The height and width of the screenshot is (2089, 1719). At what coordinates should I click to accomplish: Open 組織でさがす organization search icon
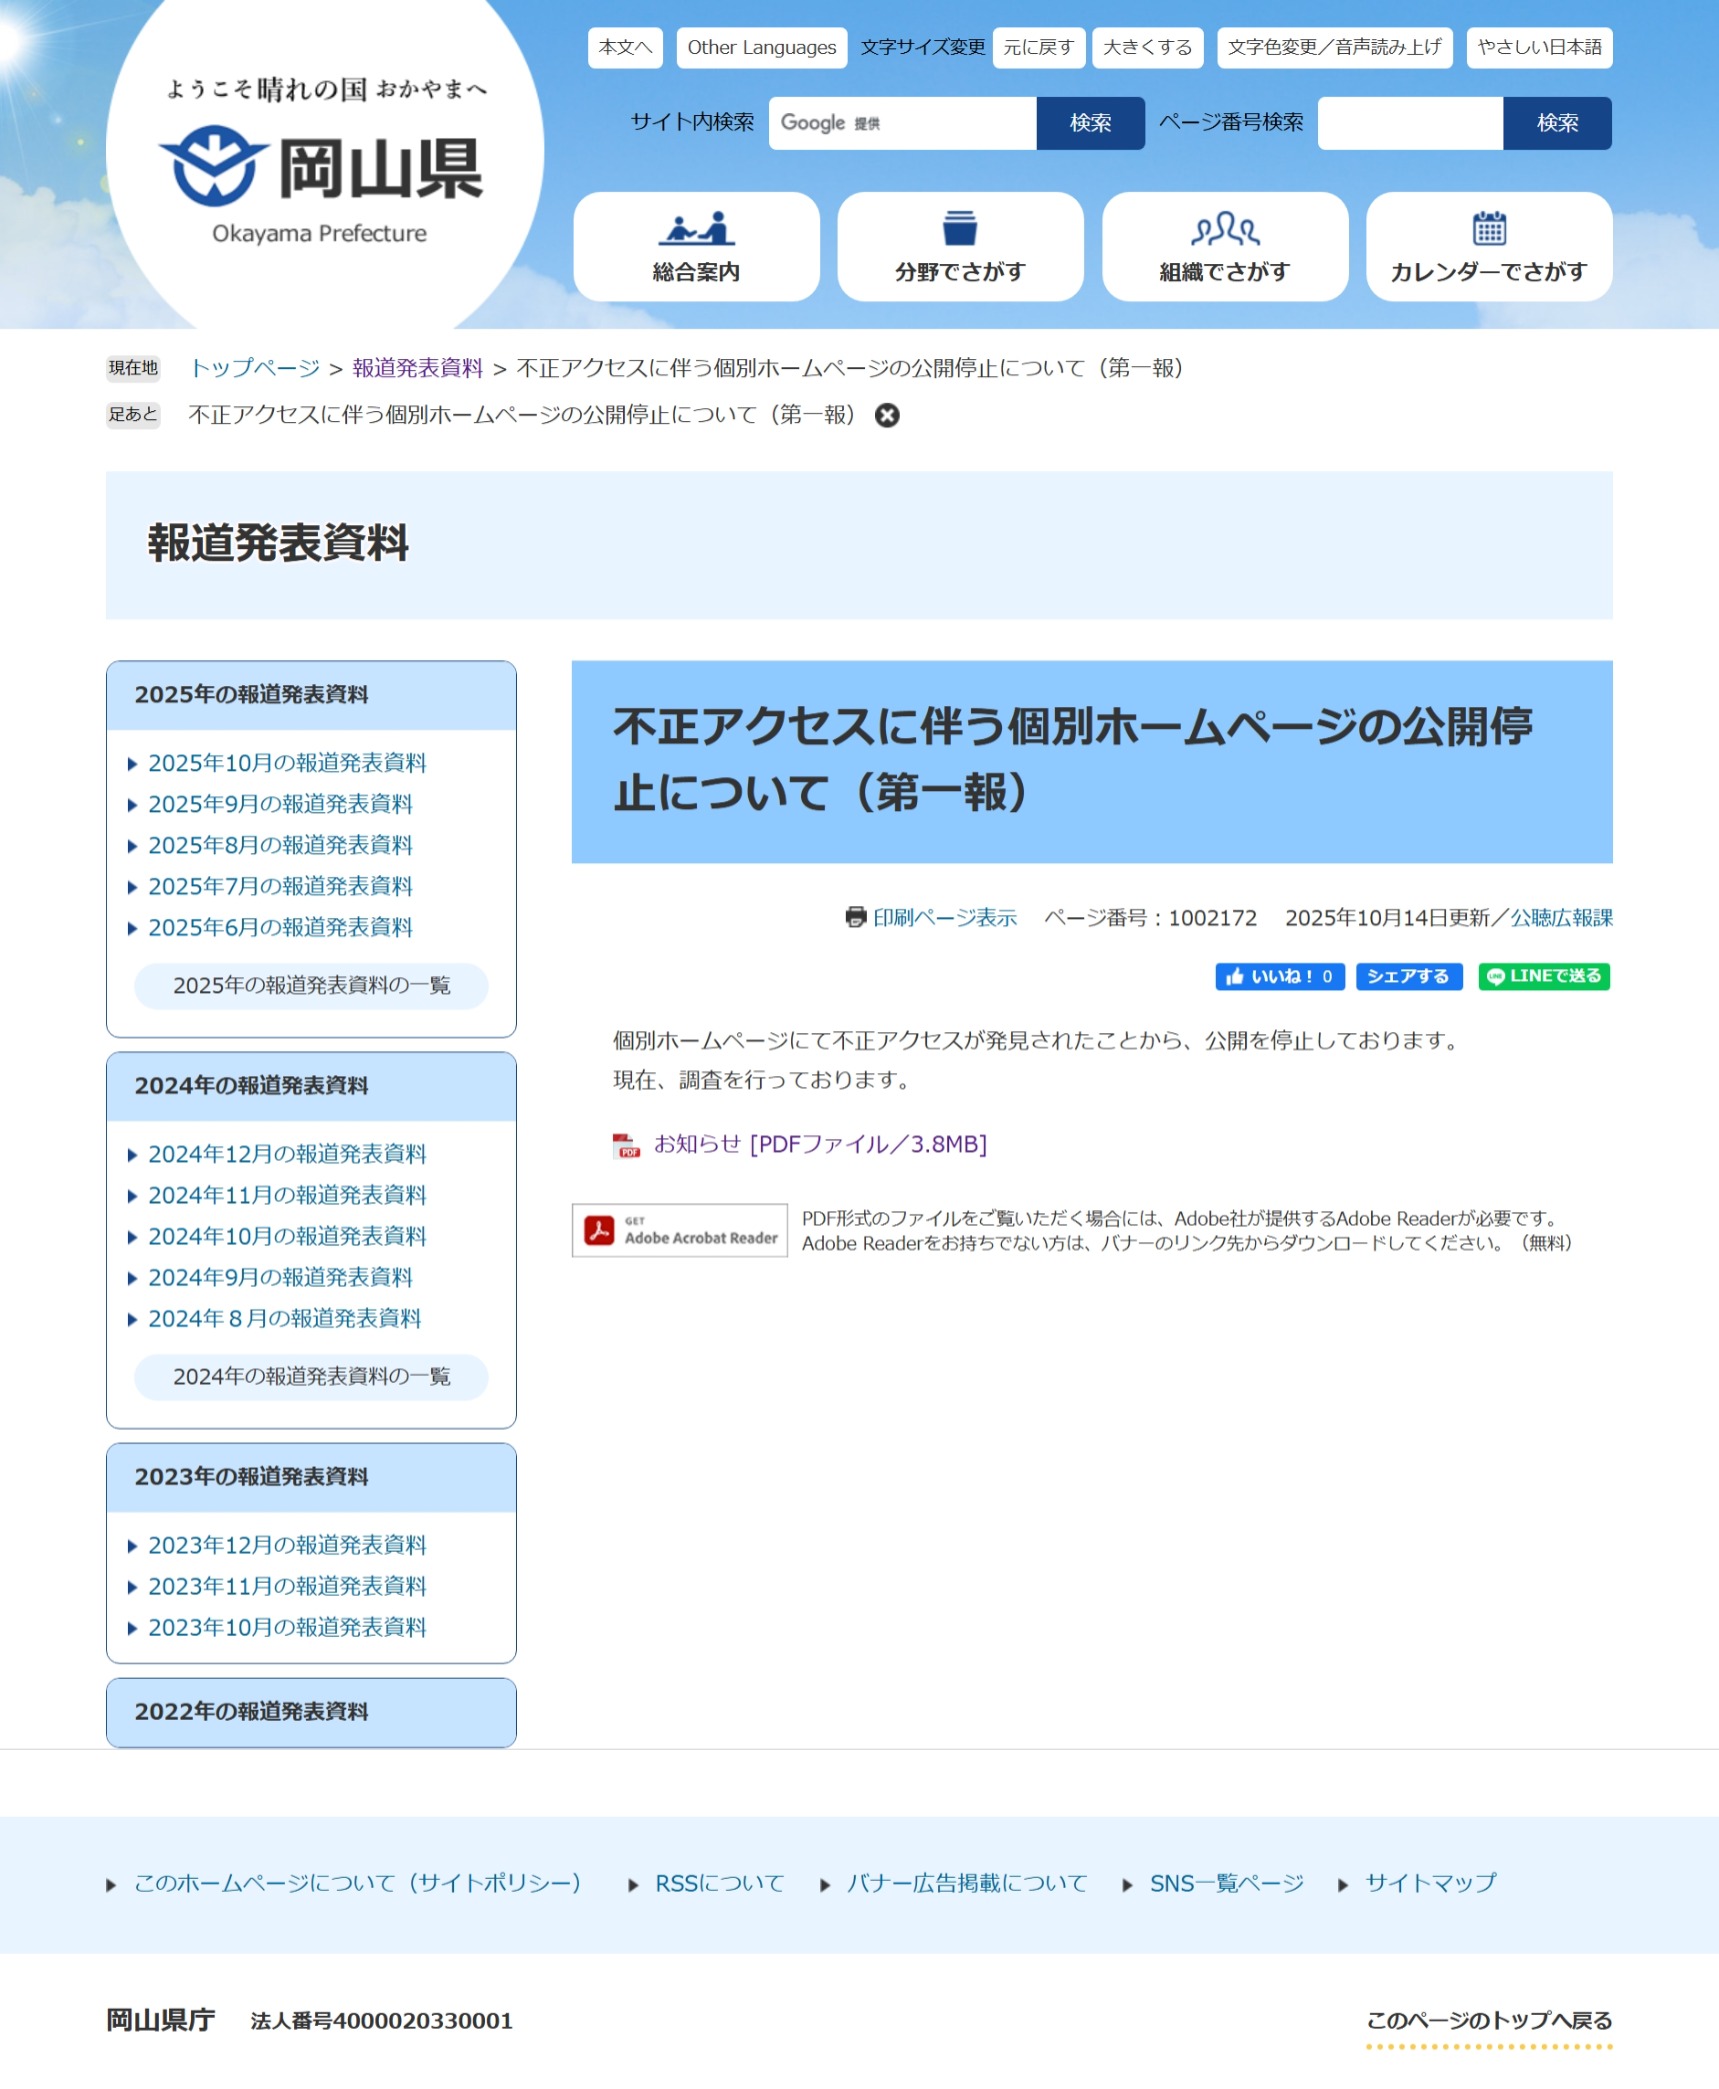click(1224, 229)
